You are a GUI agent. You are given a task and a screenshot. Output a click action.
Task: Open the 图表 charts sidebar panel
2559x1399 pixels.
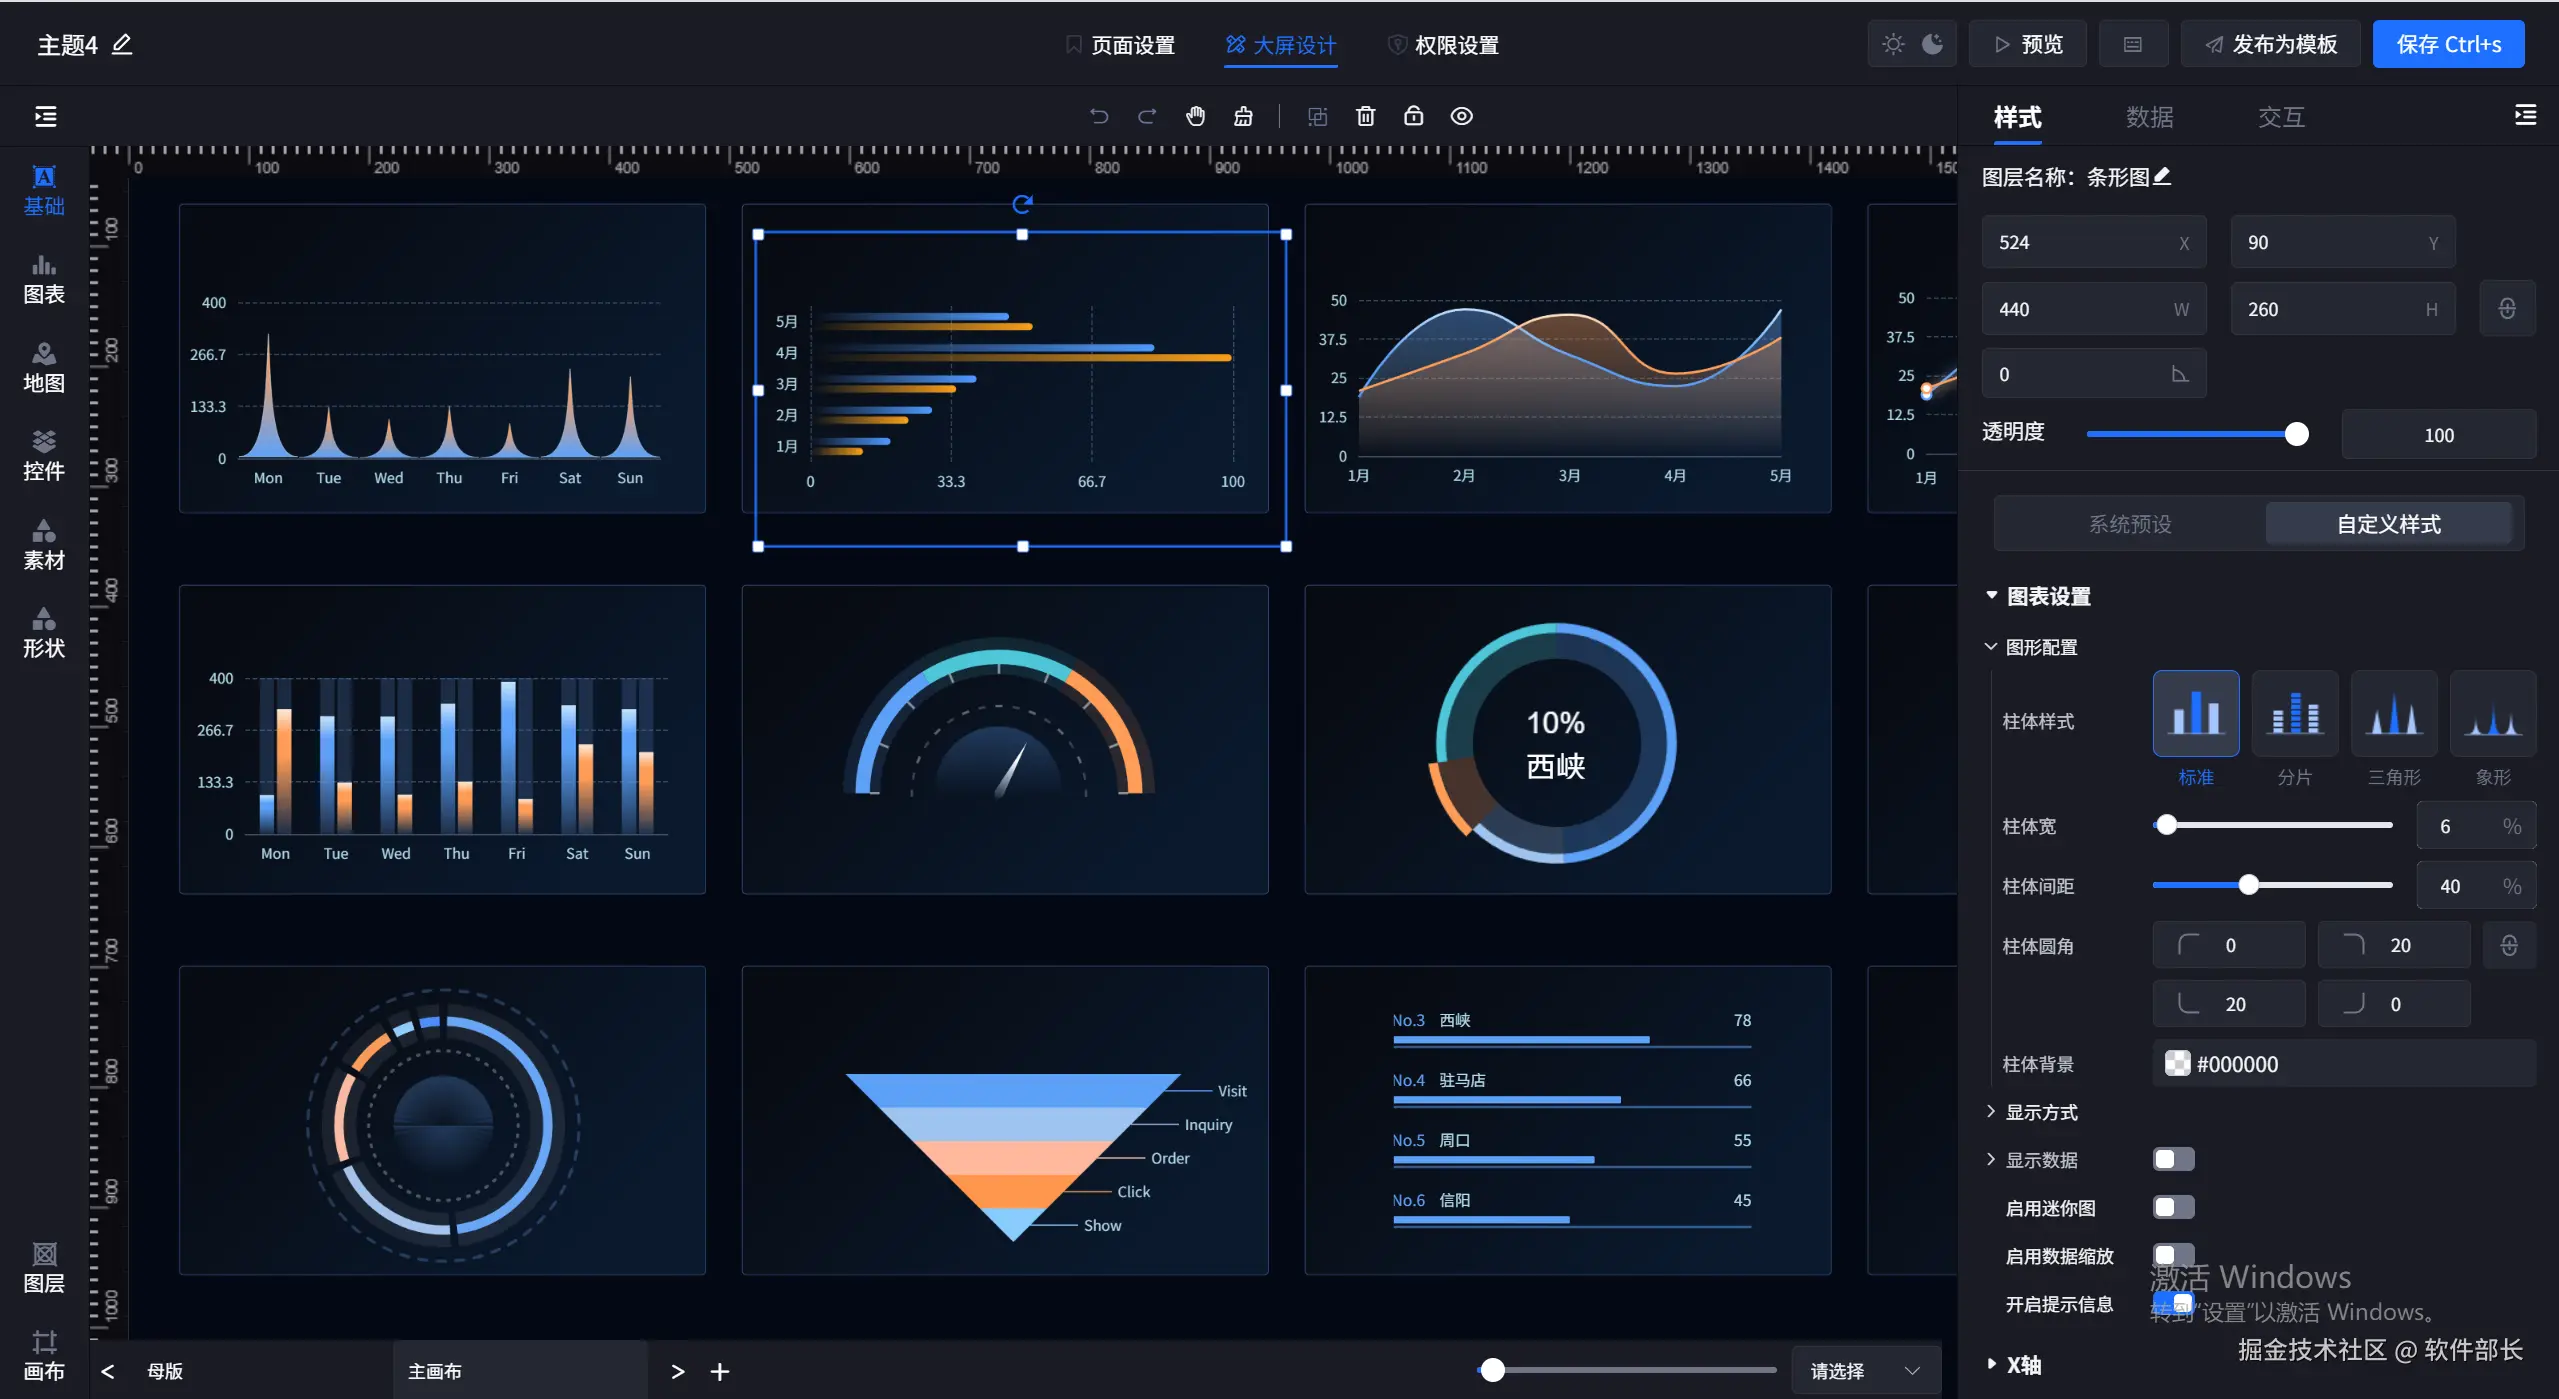(x=44, y=279)
